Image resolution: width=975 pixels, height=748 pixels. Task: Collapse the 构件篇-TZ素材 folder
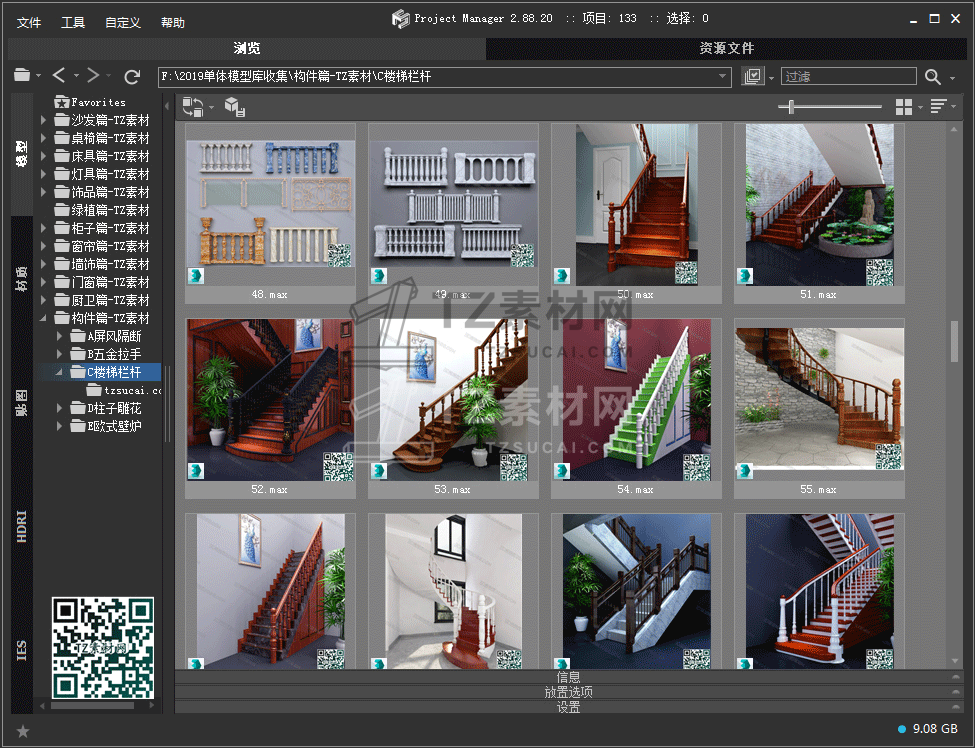click(44, 318)
